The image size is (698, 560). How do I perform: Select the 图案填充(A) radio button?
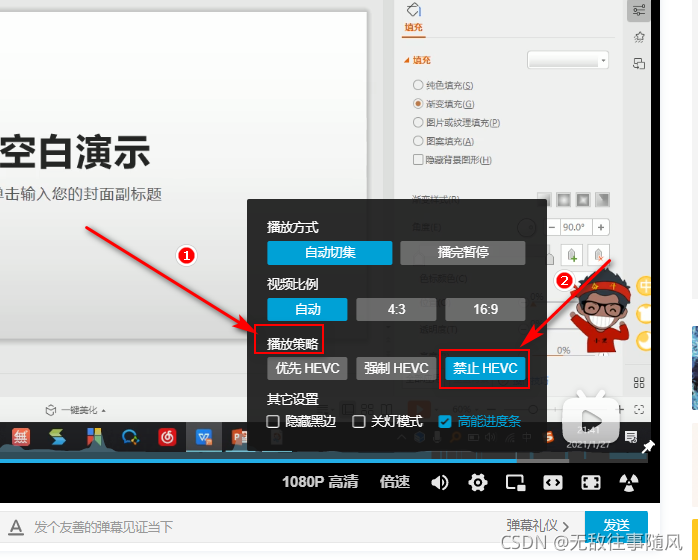click(418, 141)
